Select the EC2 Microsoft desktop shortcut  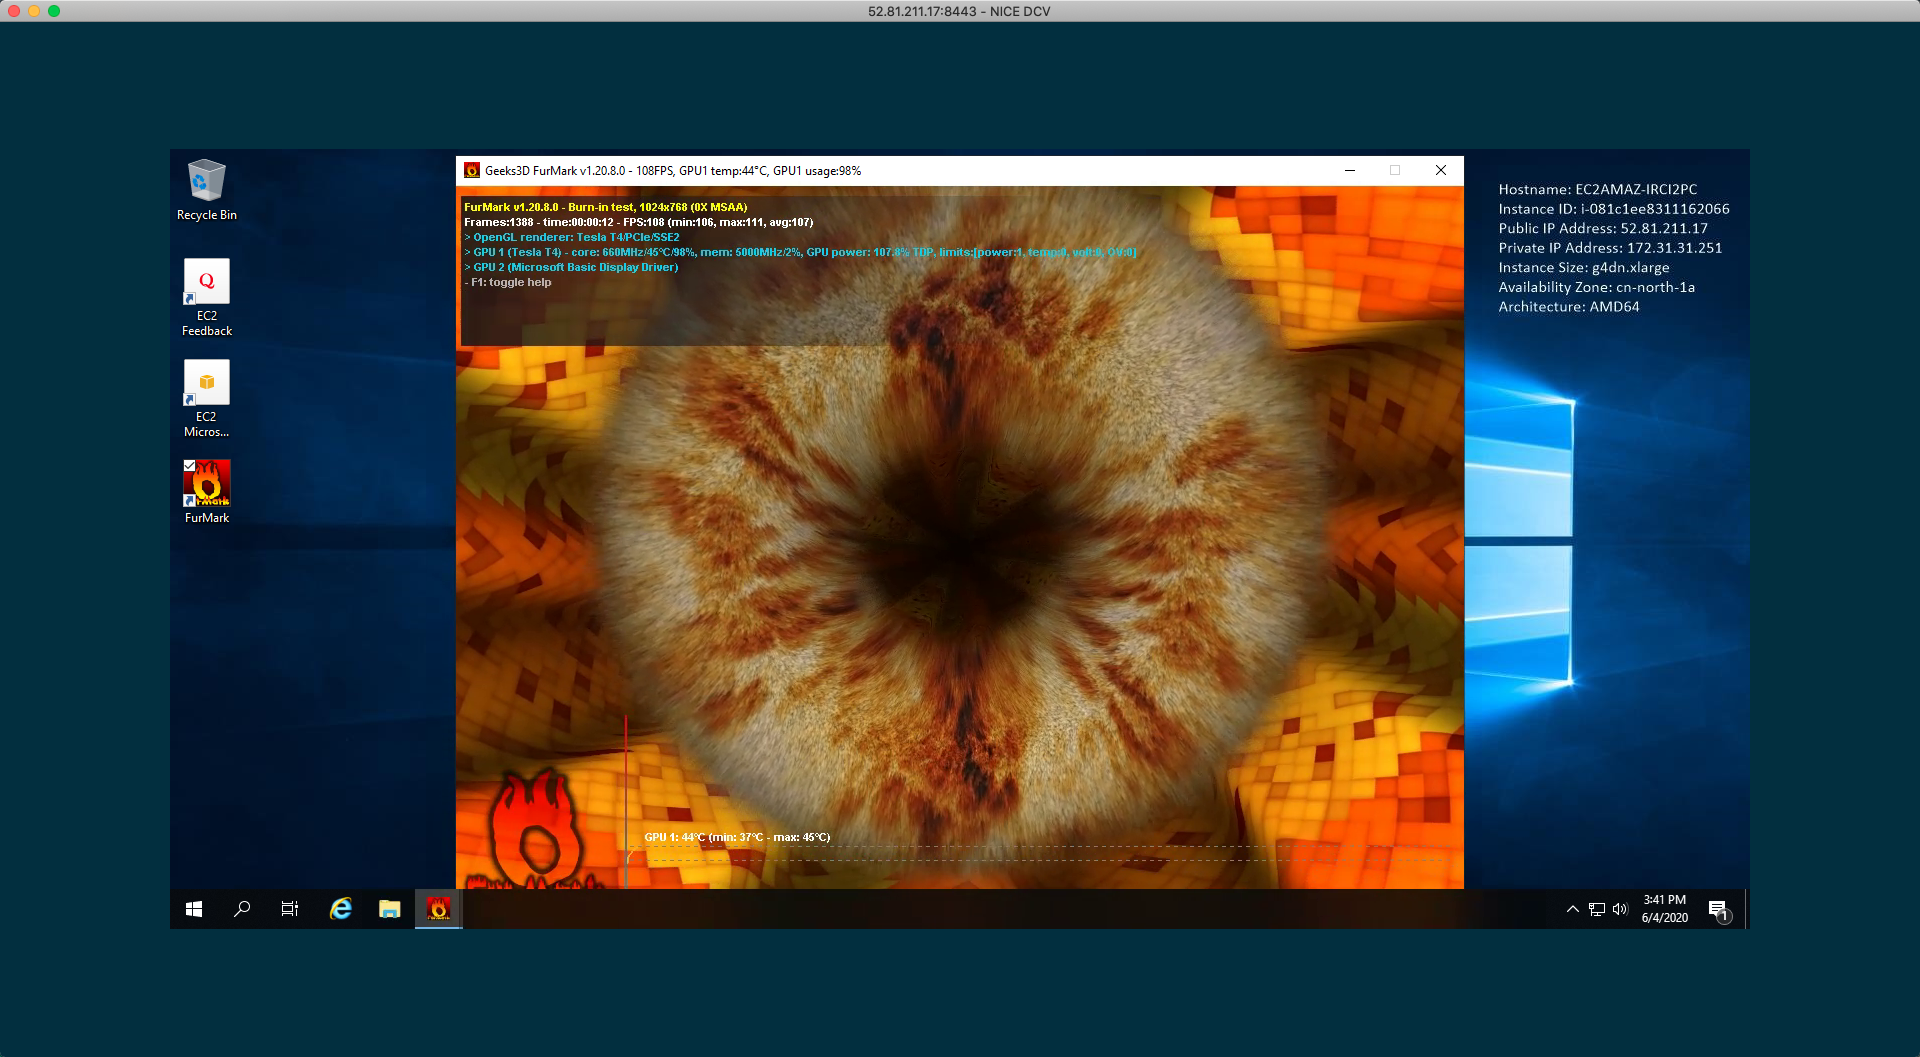206,384
